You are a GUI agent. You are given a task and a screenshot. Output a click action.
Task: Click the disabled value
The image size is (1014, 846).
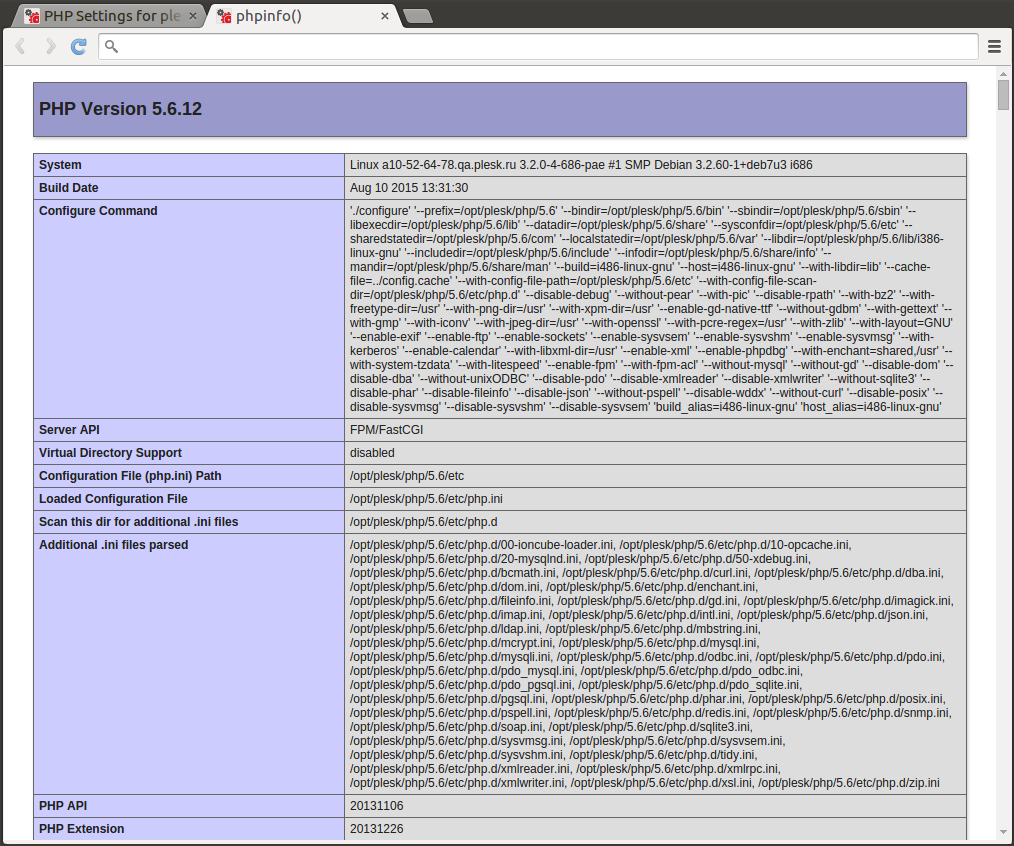point(372,453)
